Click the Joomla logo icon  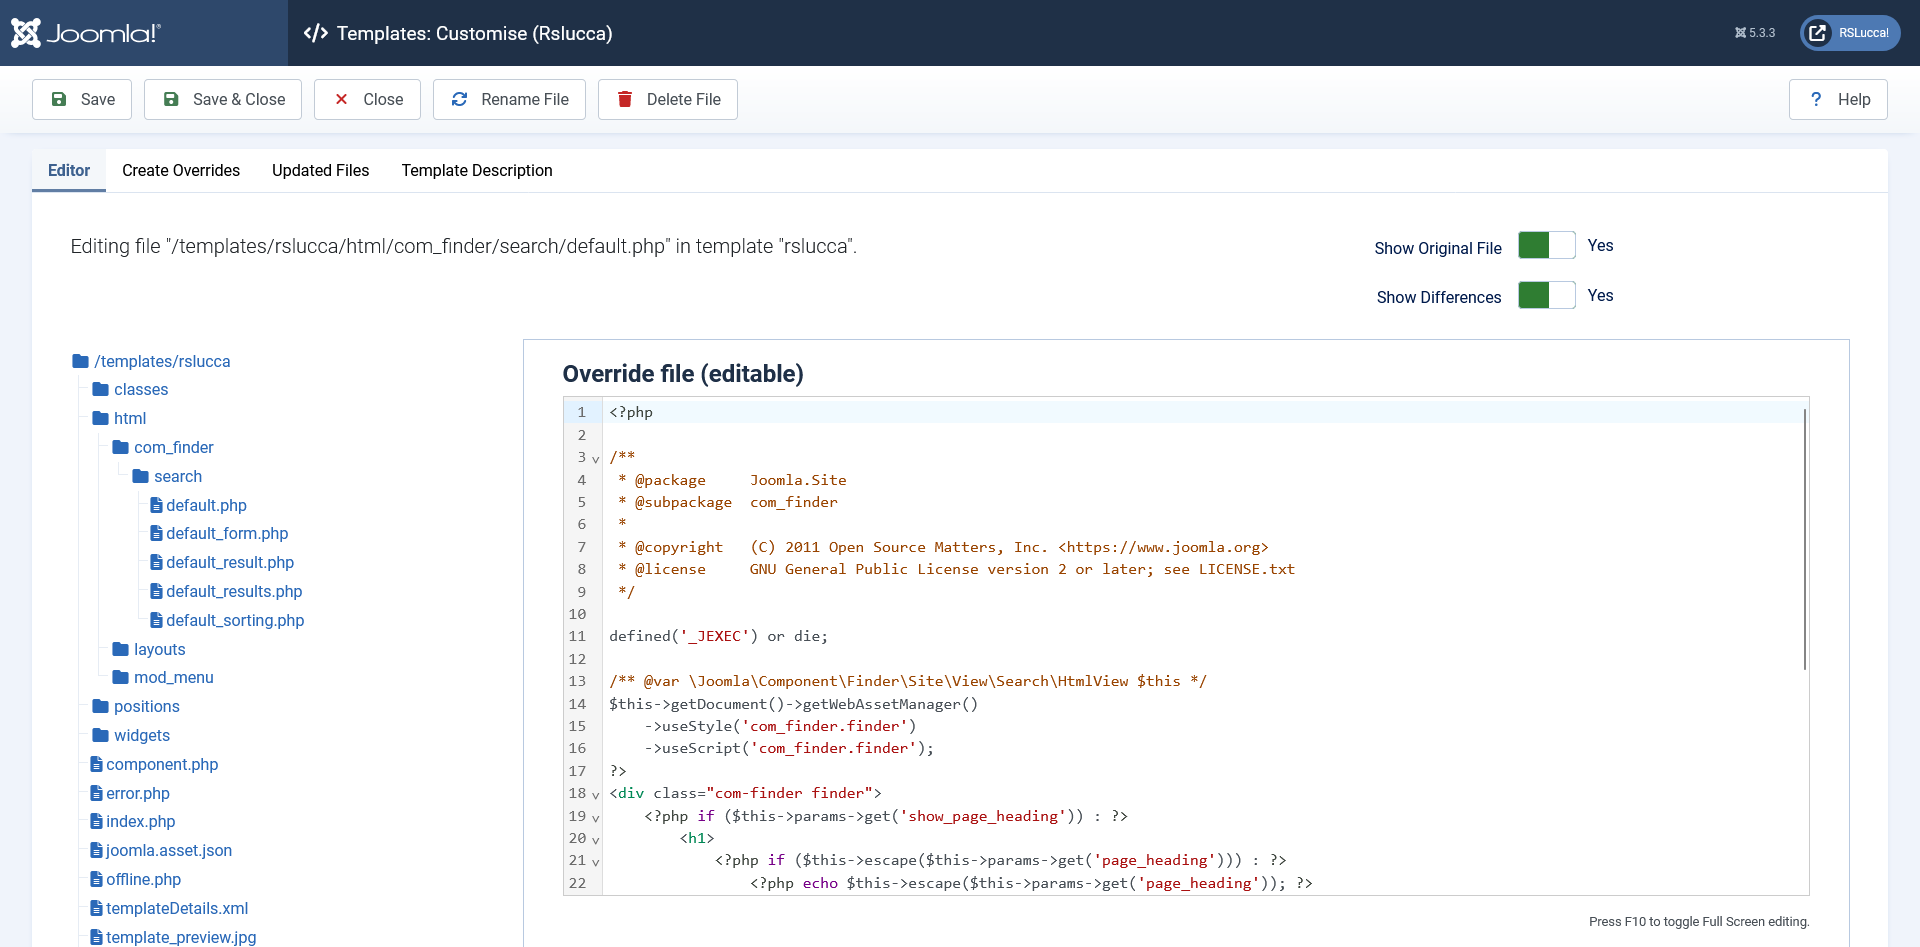(x=26, y=33)
